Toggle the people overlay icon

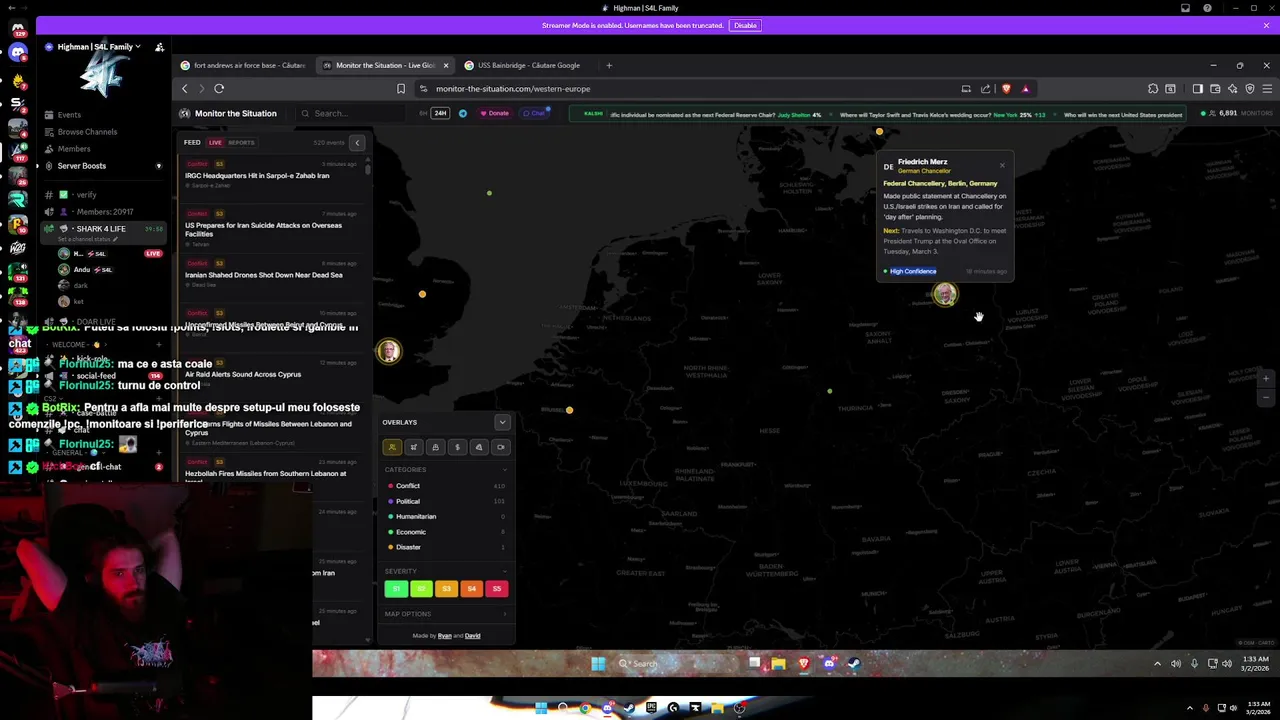click(392, 447)
